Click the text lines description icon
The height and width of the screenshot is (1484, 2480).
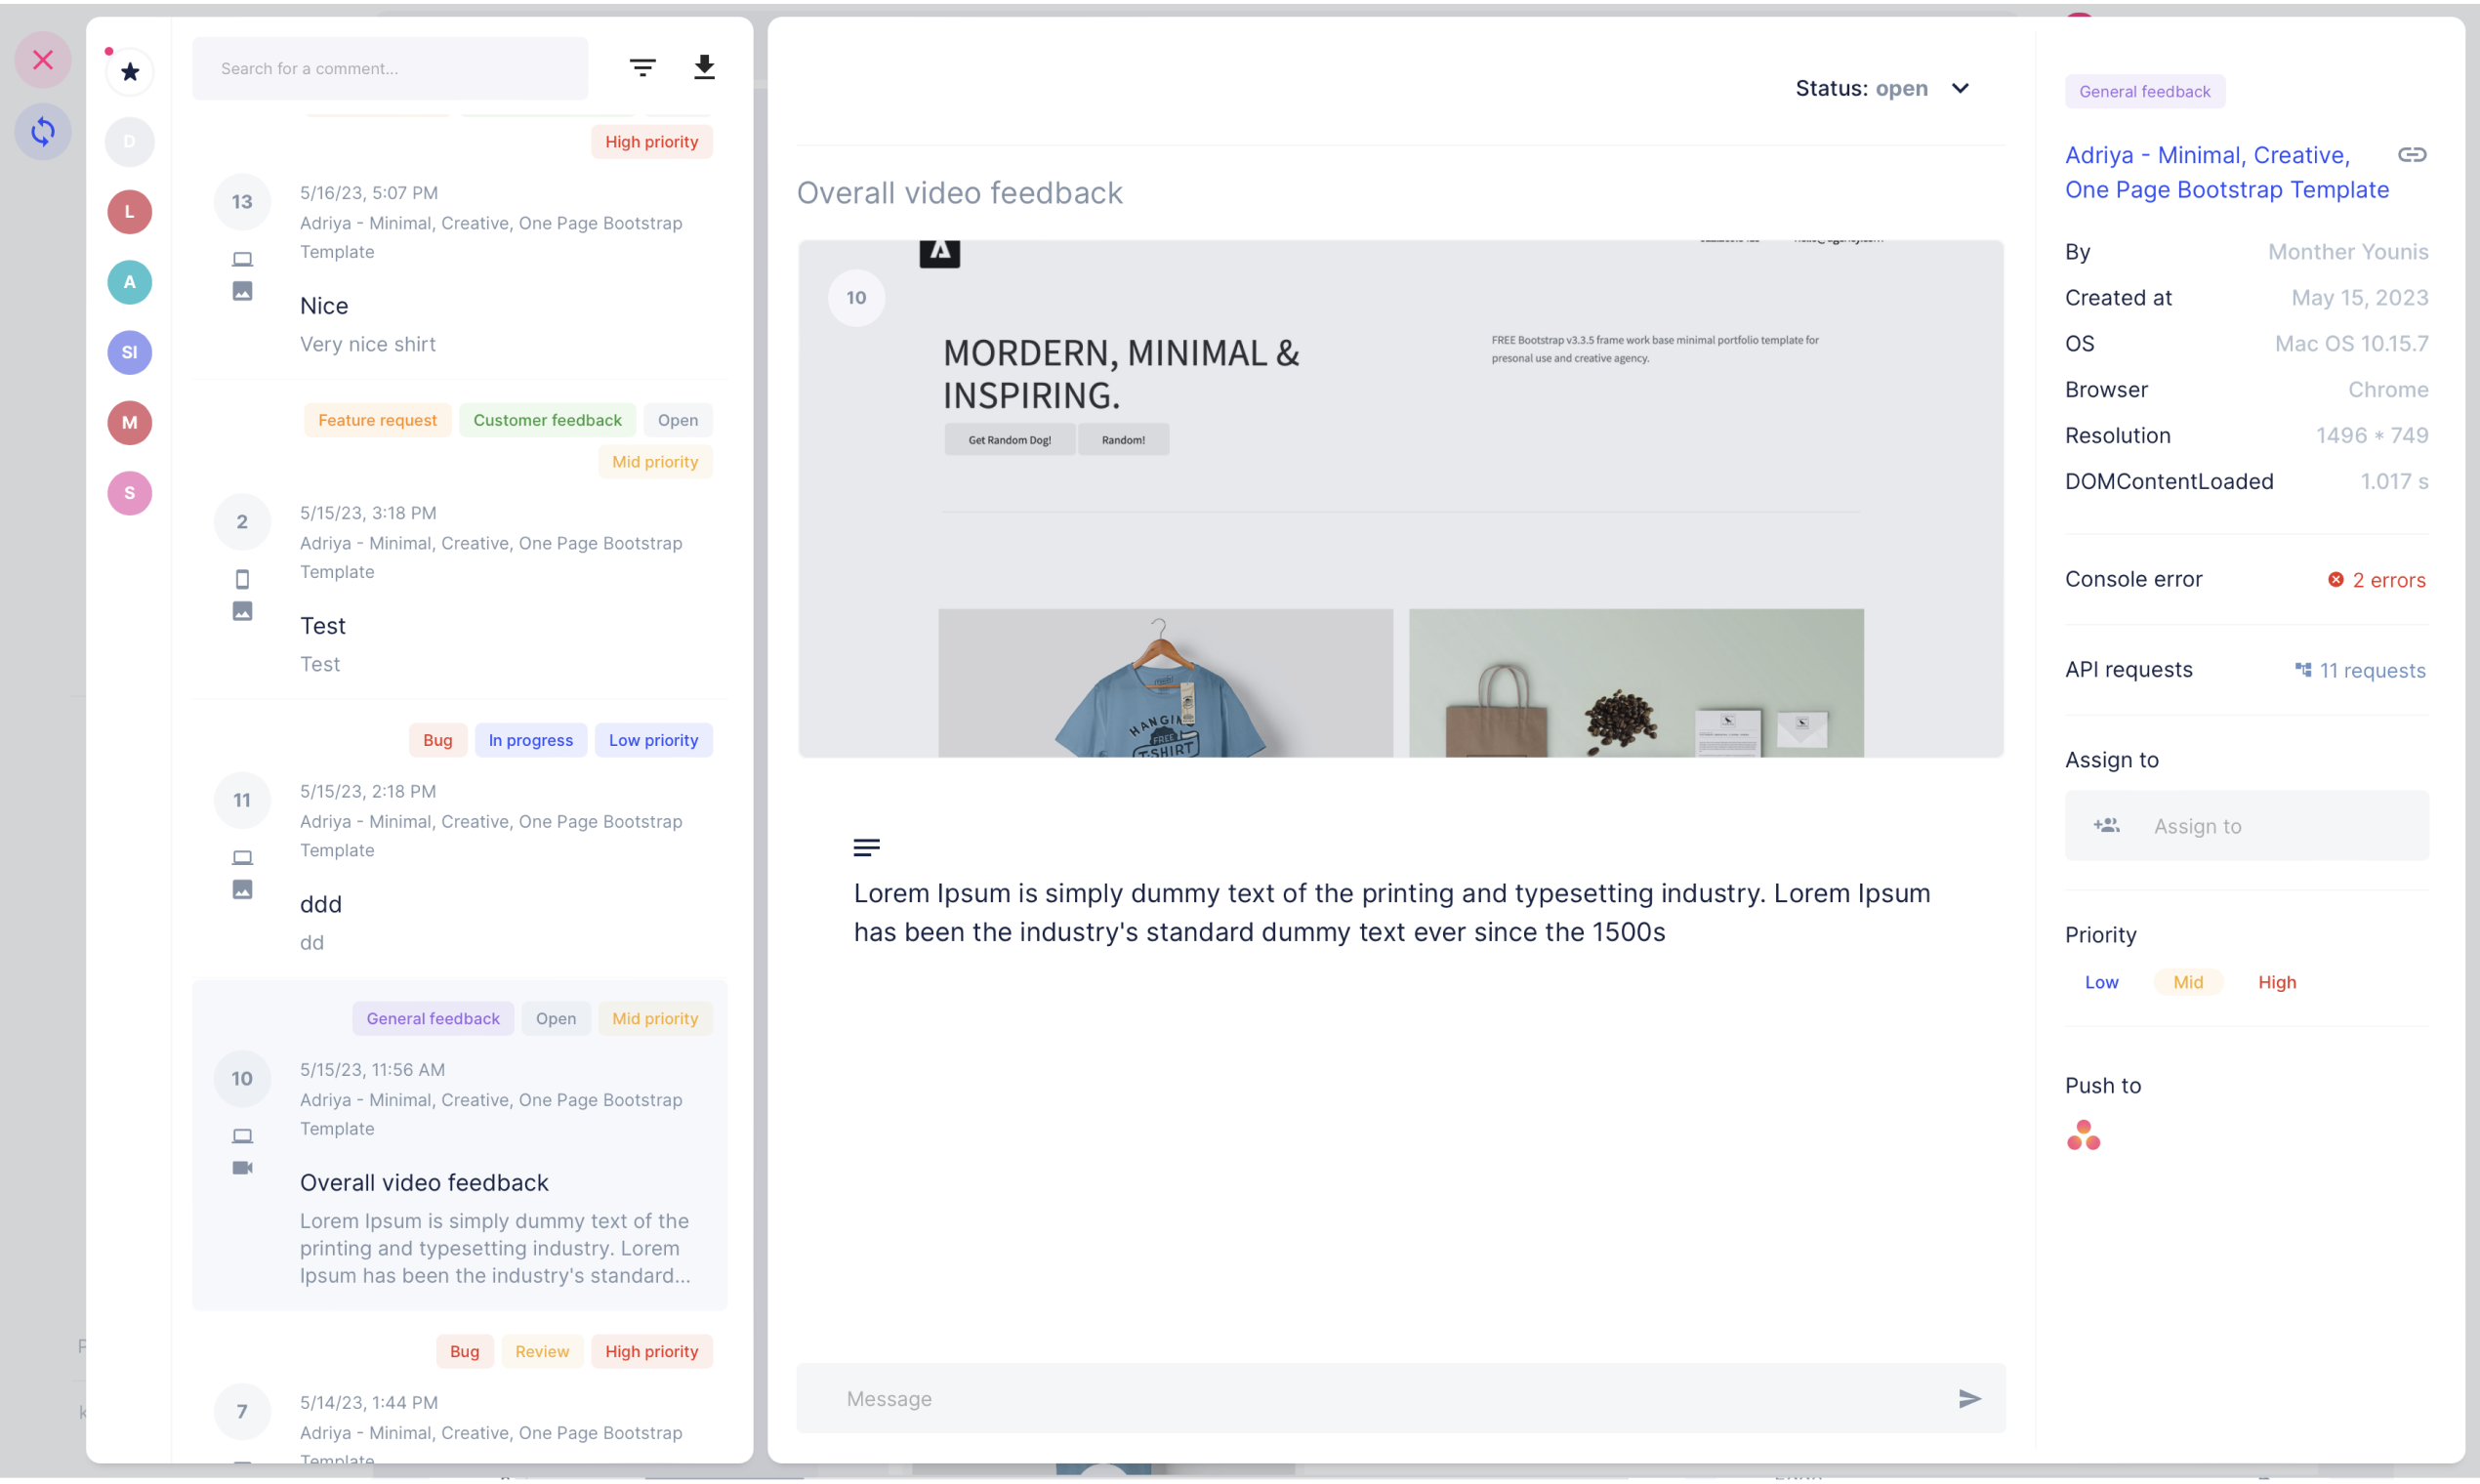[866, 847]
